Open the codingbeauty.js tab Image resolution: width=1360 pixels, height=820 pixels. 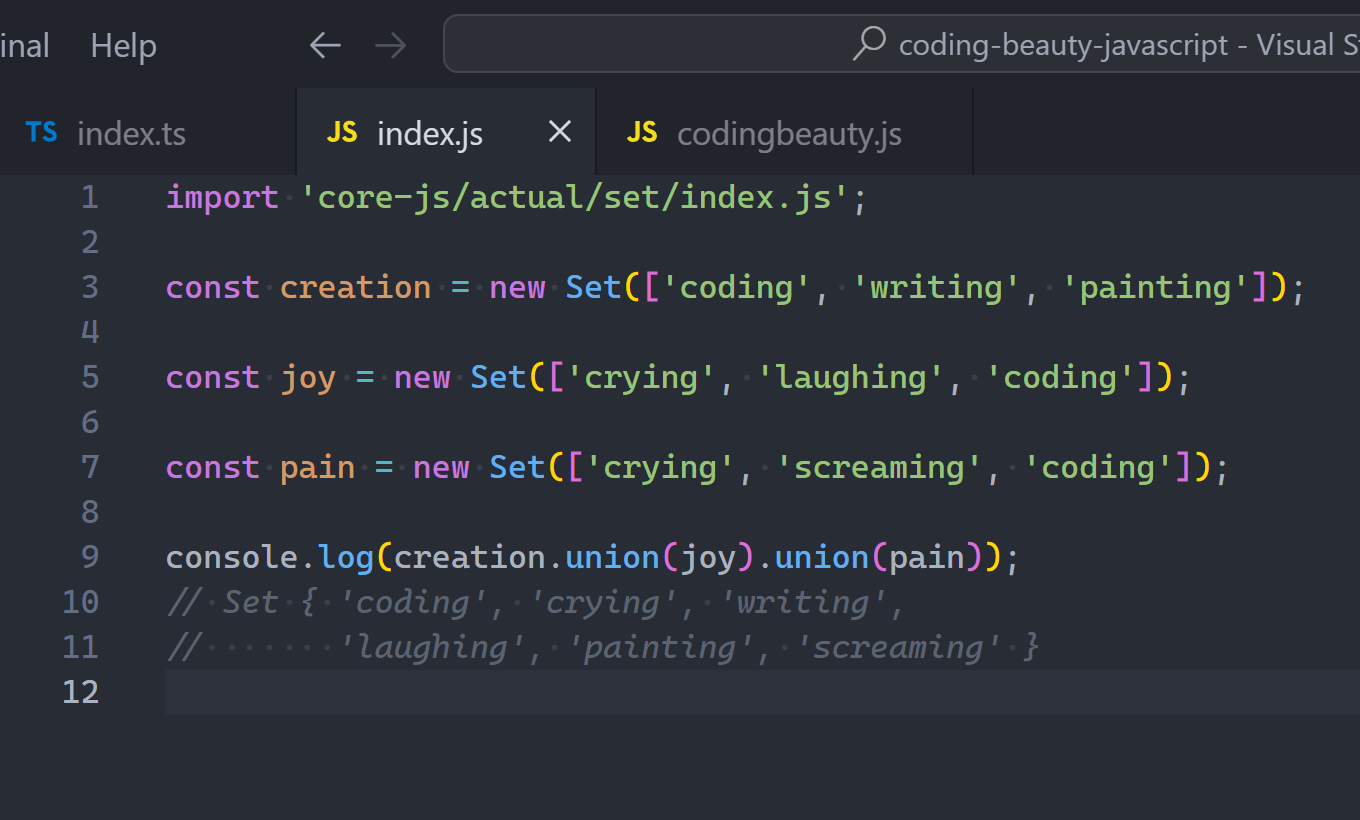point(785,132)
